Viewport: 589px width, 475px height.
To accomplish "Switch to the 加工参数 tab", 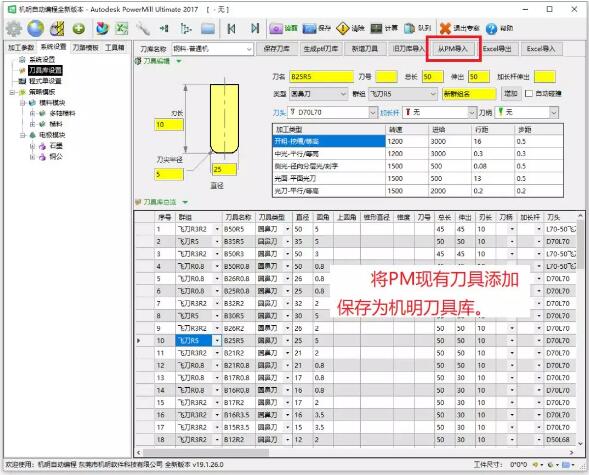I will point(21,48).
